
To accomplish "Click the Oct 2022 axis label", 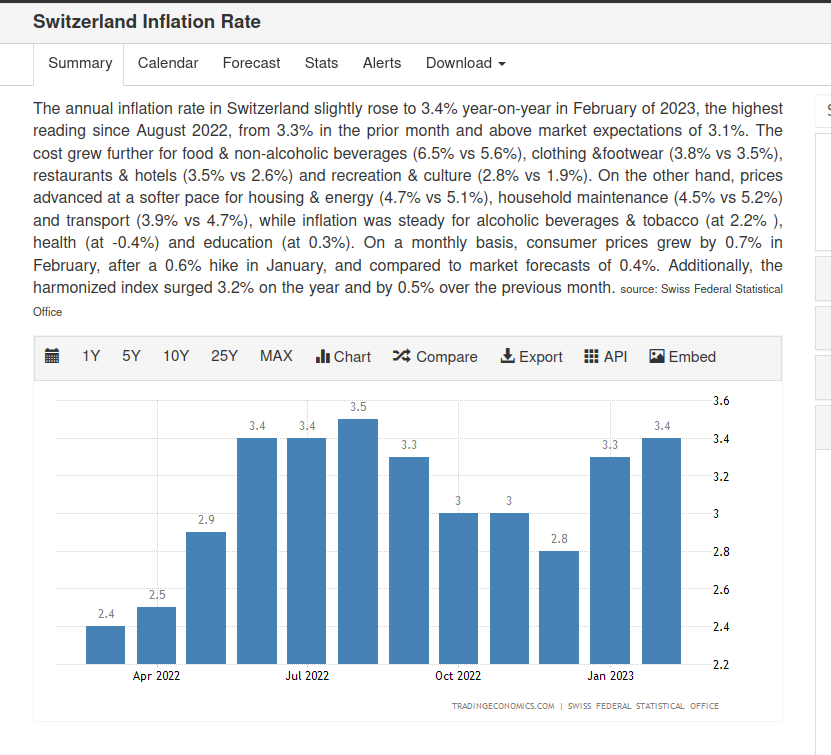I will pyautogui.click(x=458, y=676).
